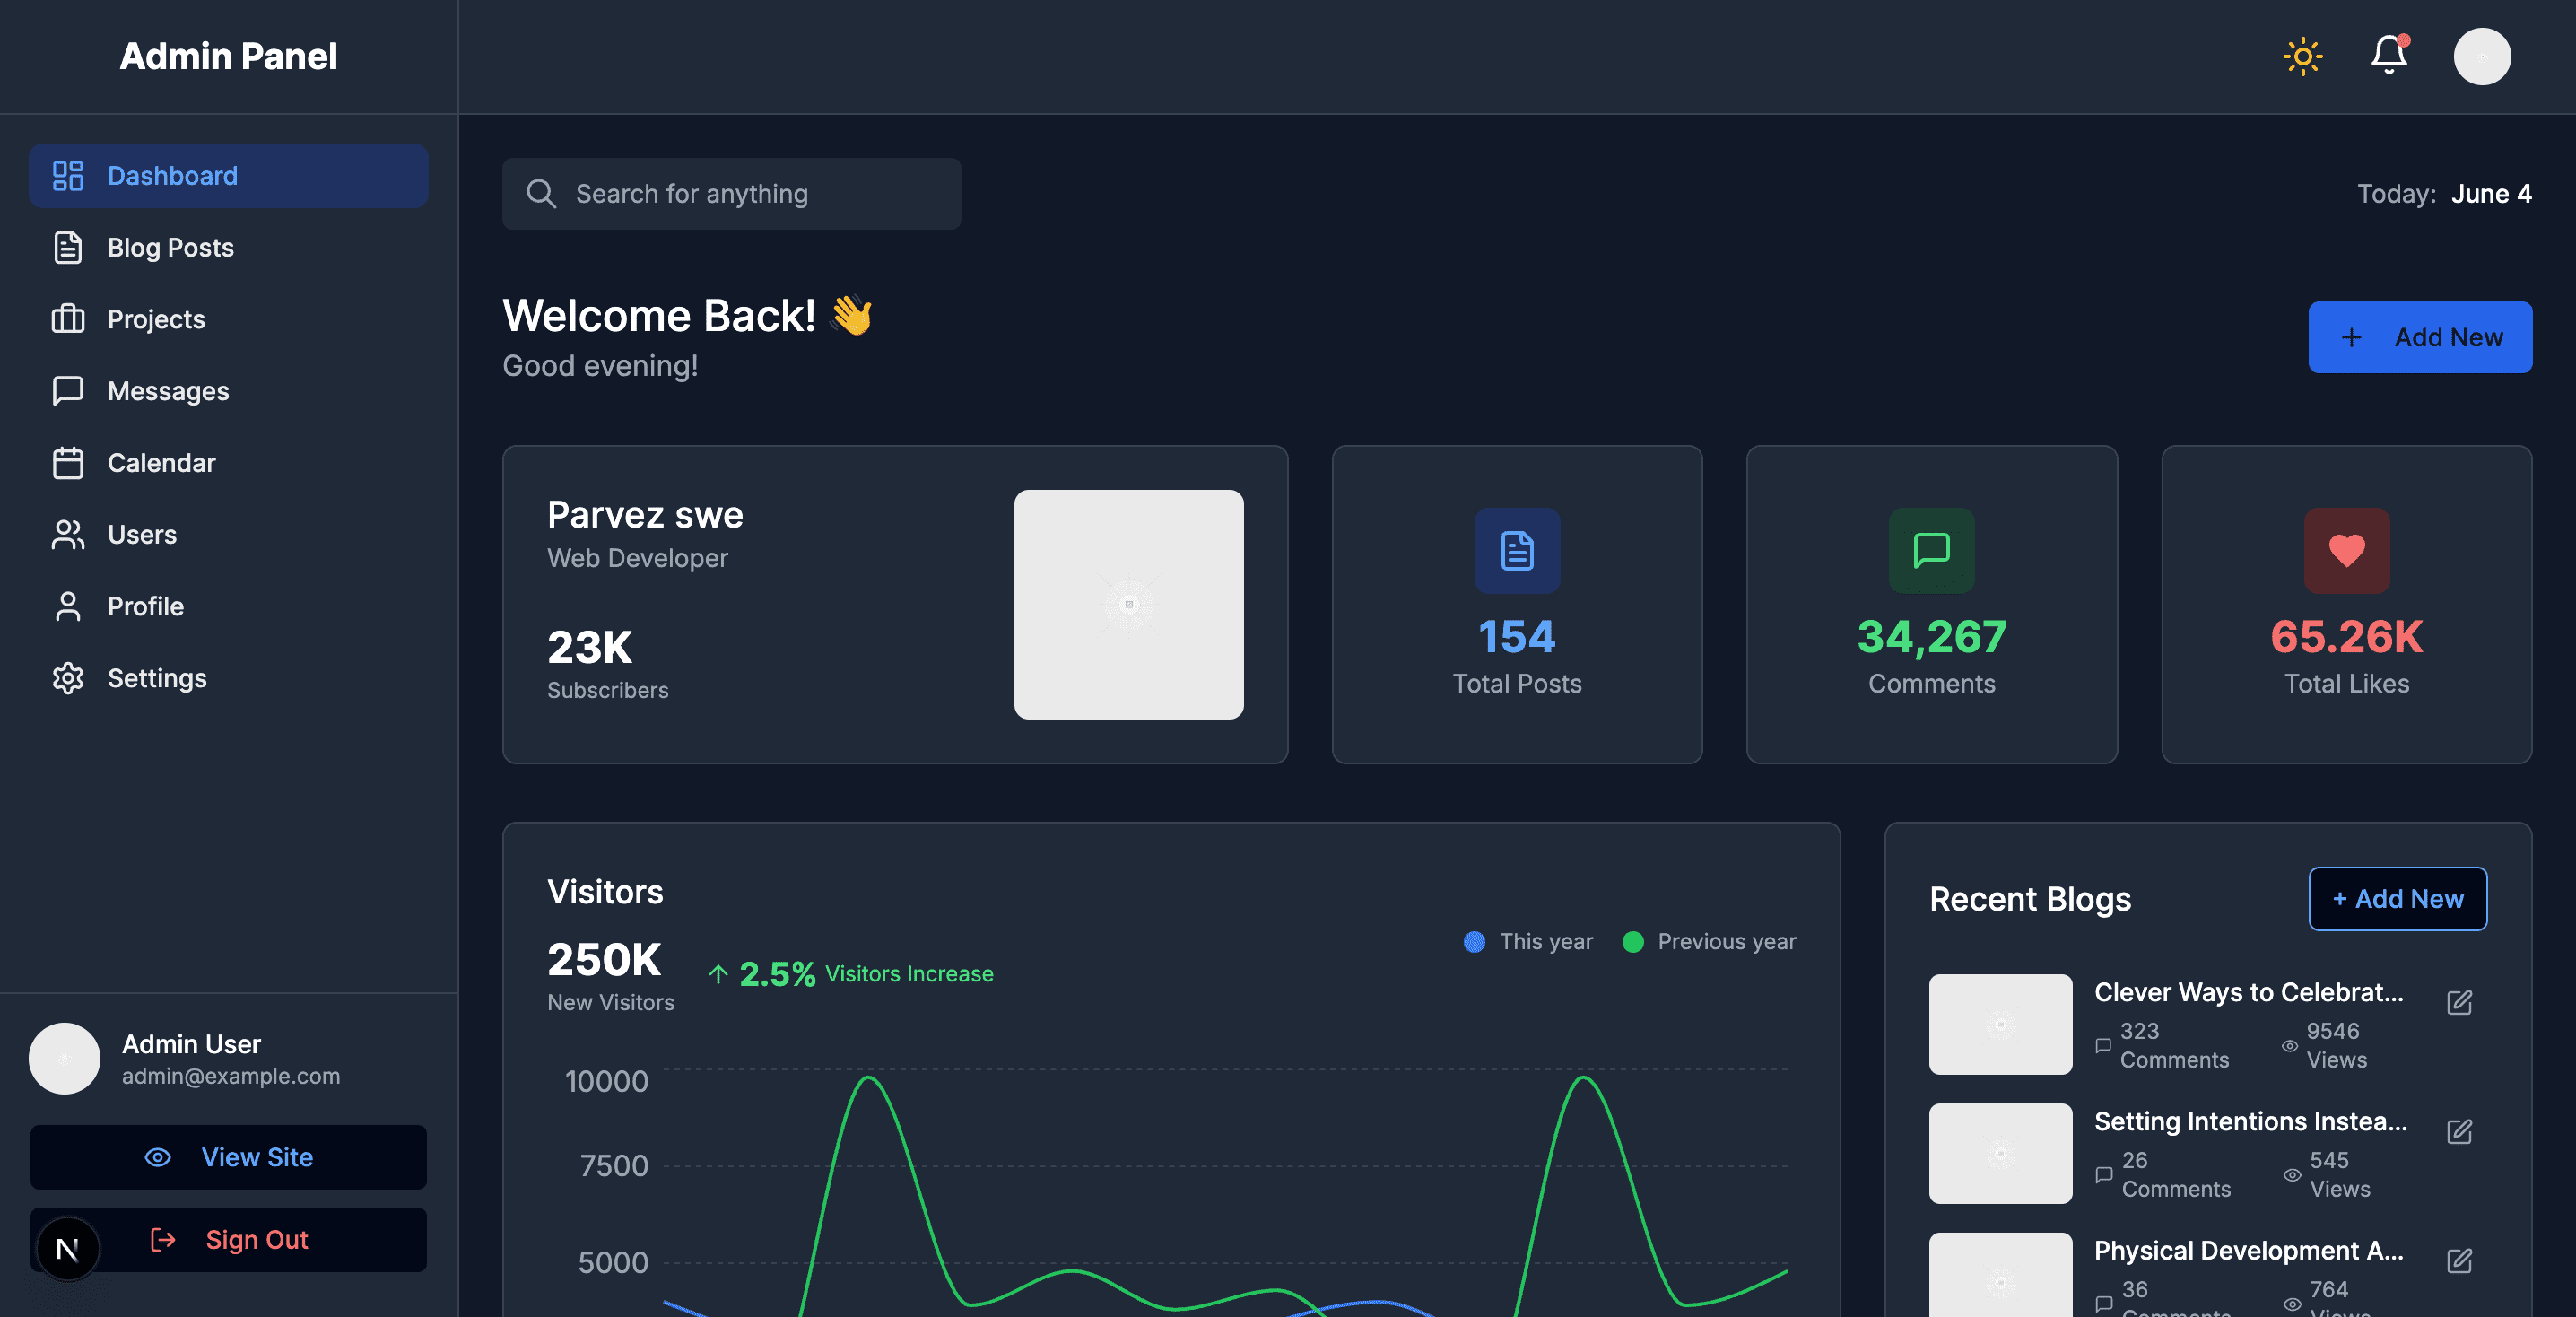Edit the 'Setting Intentions' blog post
2576x1317 pixels.
pyautogui.click(x=2460, y=1132)
